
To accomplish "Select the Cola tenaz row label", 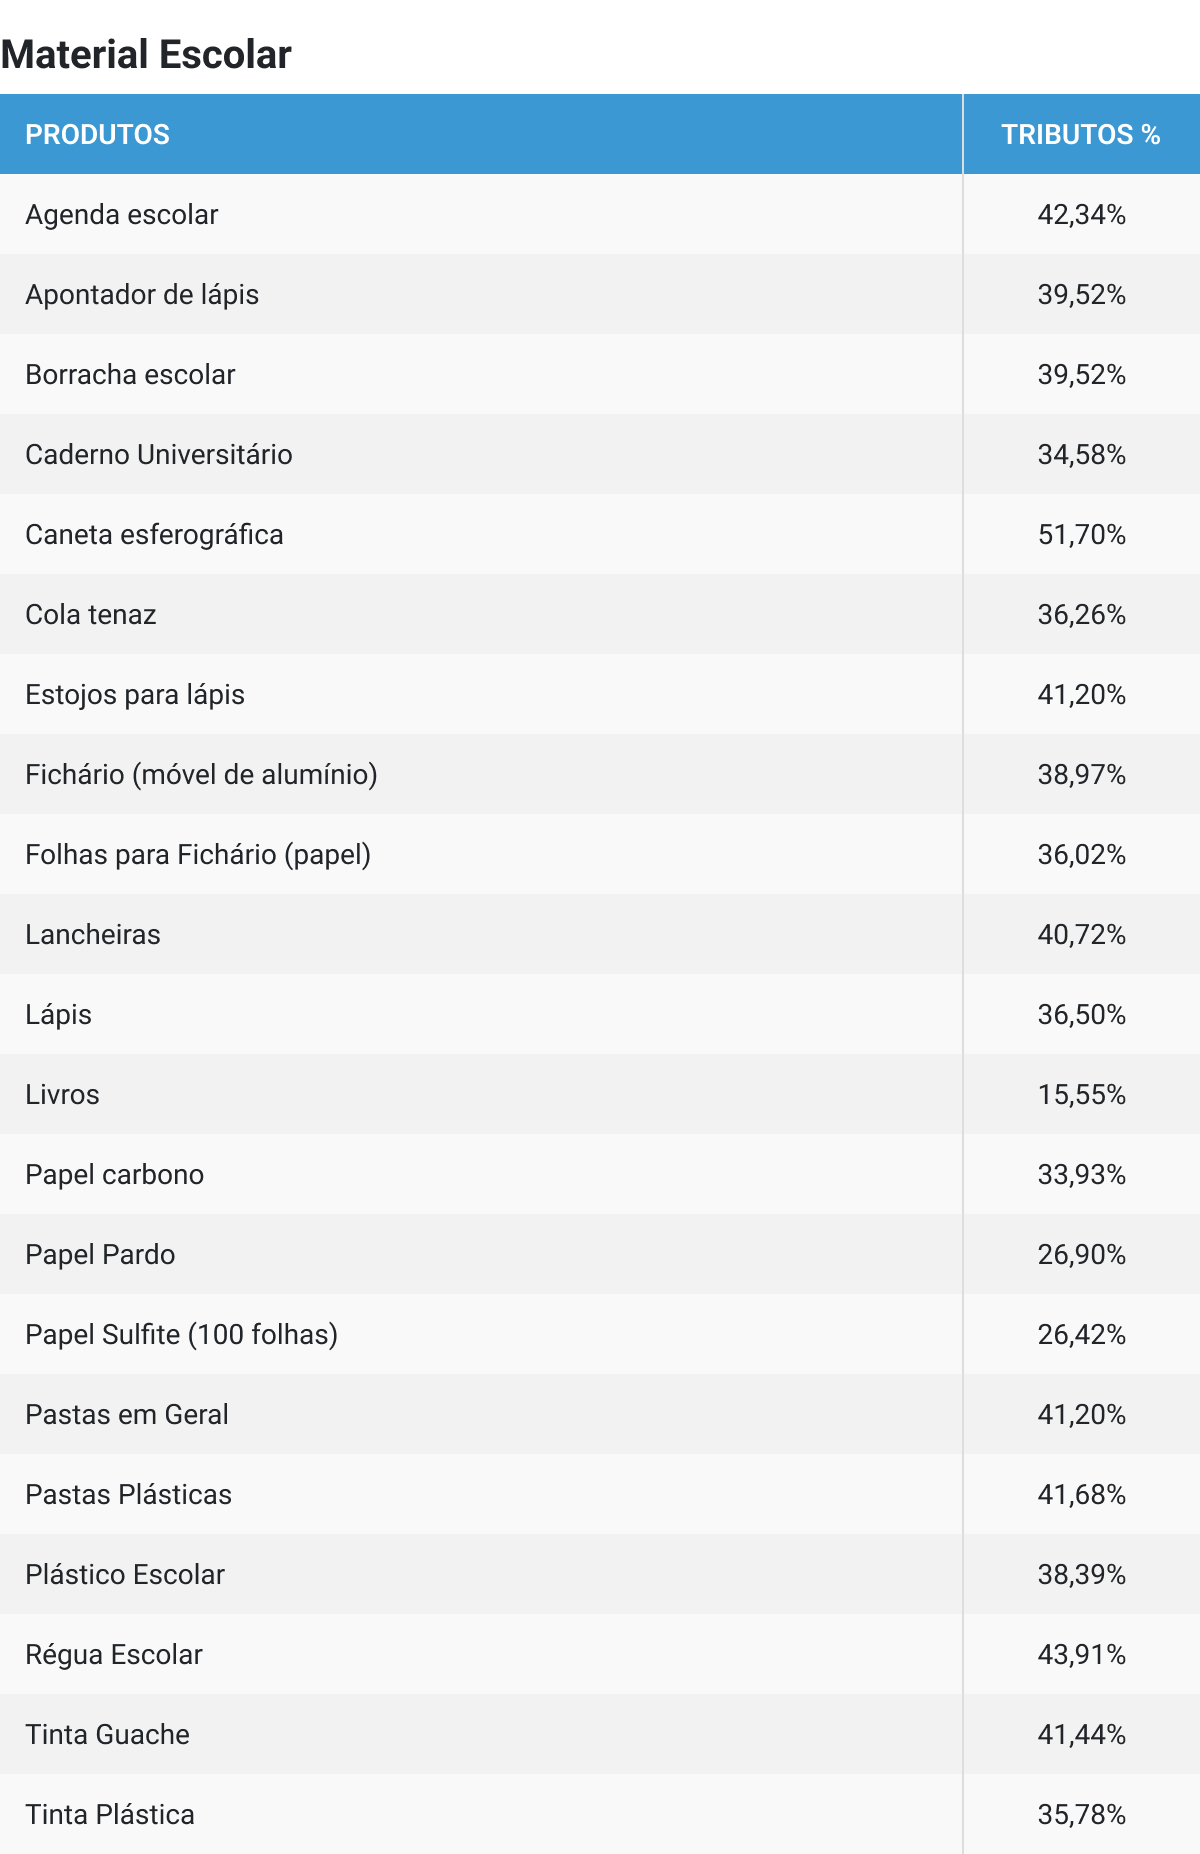I will 91,614.
